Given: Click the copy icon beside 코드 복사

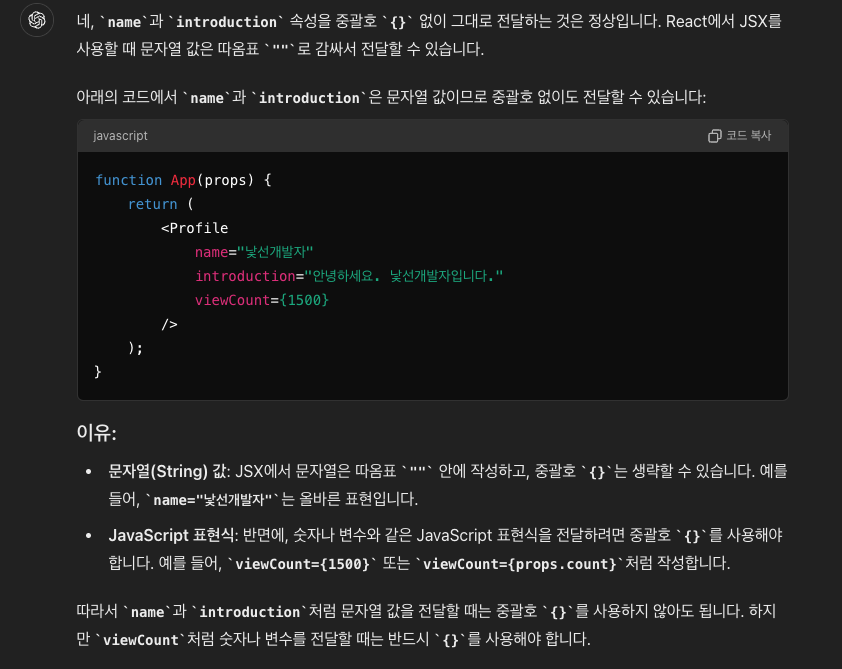Looking at the screenshot, I should [x=714, y=136].
